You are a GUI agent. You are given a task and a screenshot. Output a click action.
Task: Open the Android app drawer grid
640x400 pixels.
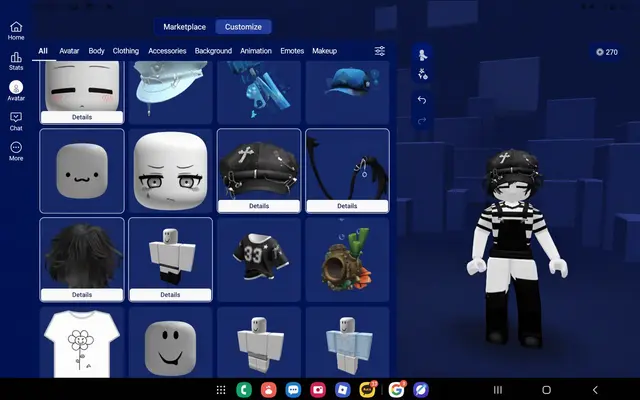click(221, 390)
